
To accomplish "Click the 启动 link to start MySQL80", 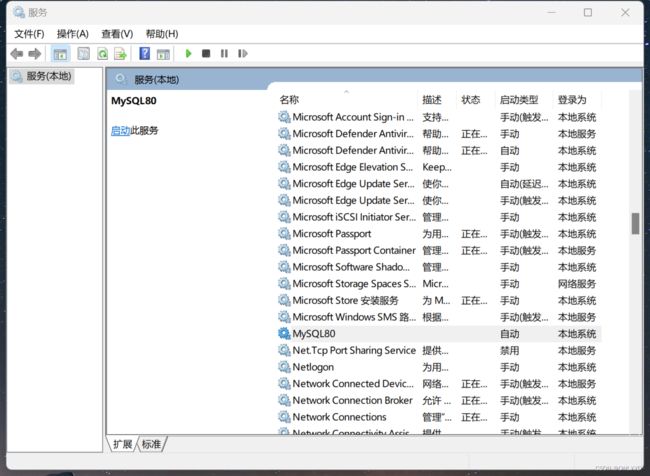I will pos(121,131).
